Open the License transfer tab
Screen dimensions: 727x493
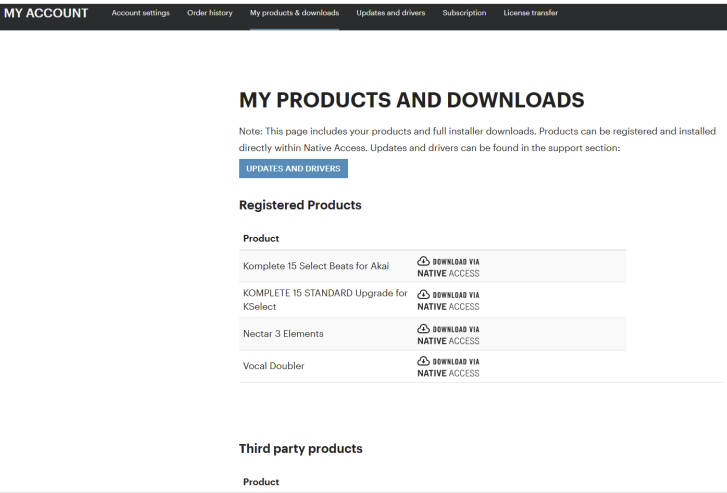pyautogui.click(x=530, y=13)
